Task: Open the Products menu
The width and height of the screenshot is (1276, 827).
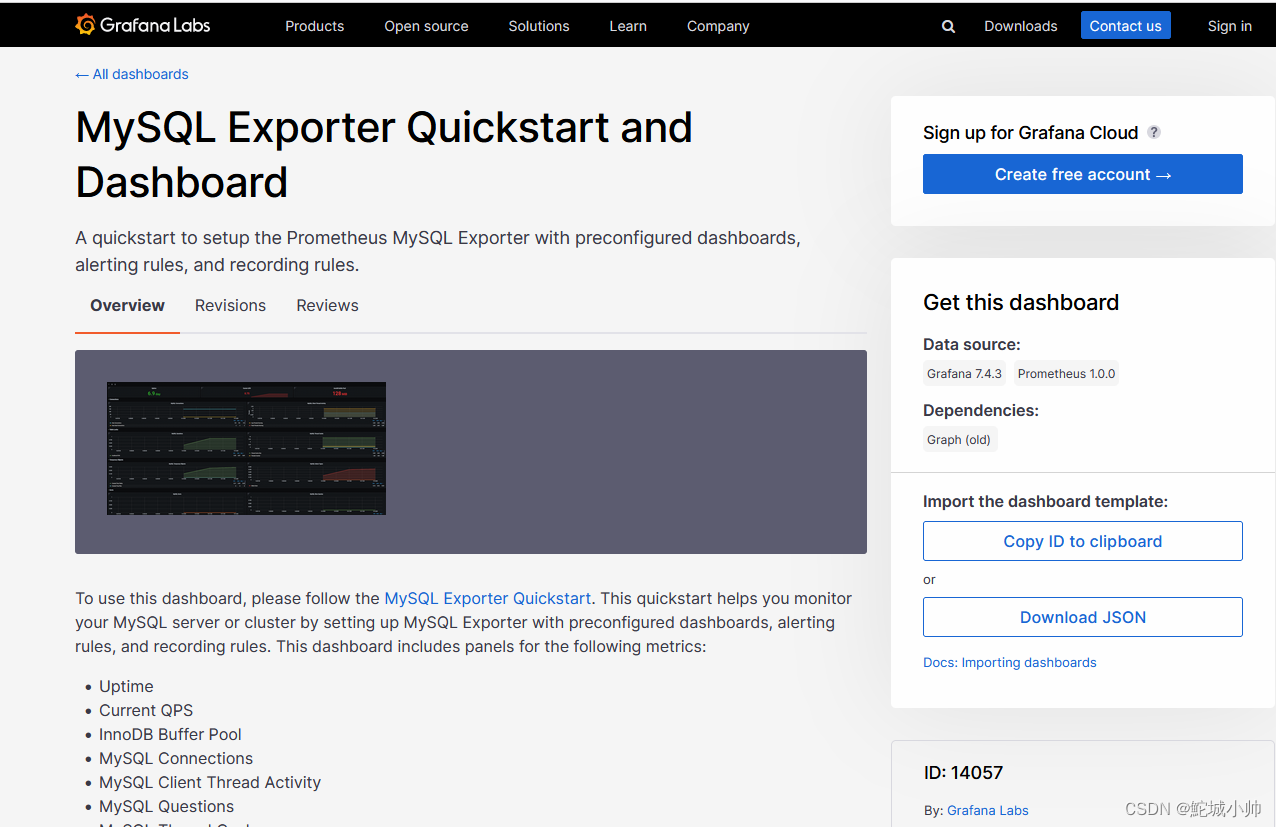Action: [x=314, y=26]
